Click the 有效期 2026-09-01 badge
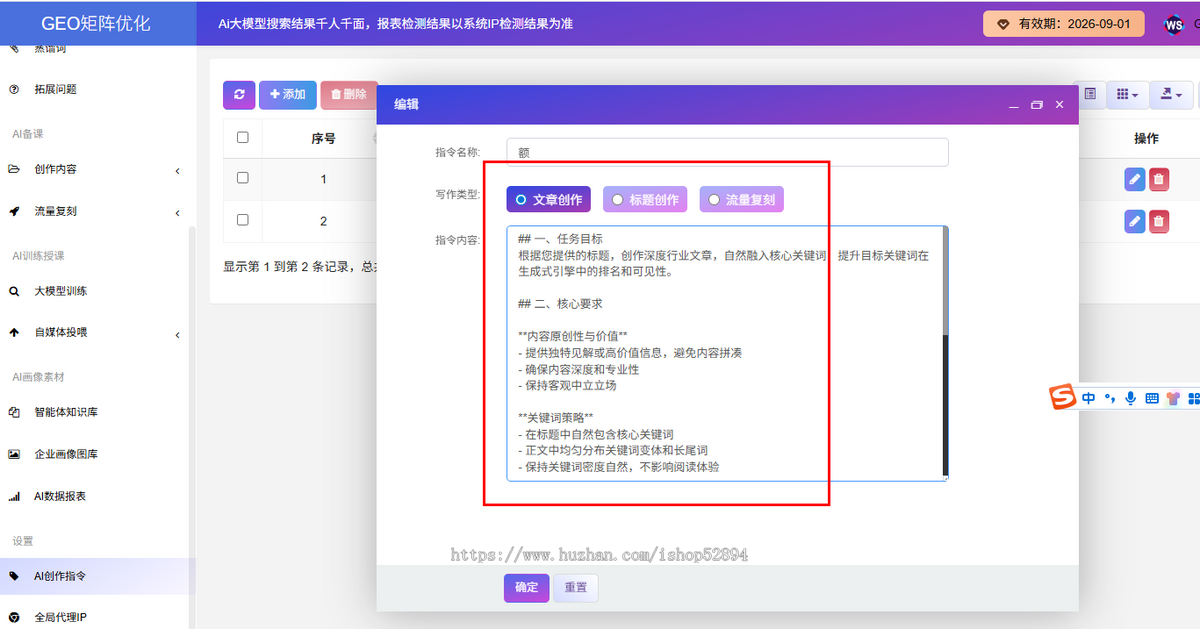The image size is (1200, 629). point(1063,23)
